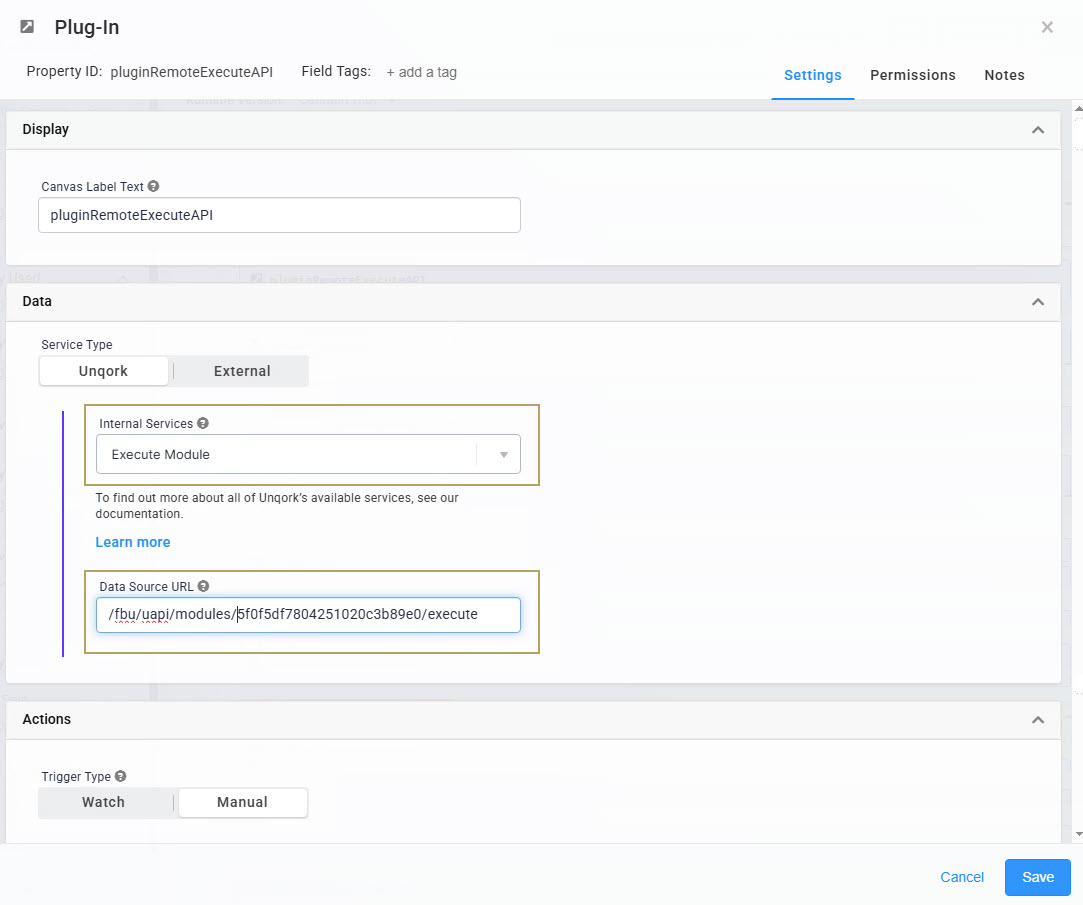
Task: Click the Internal Services help icon
Action: (x=203, y=422)
